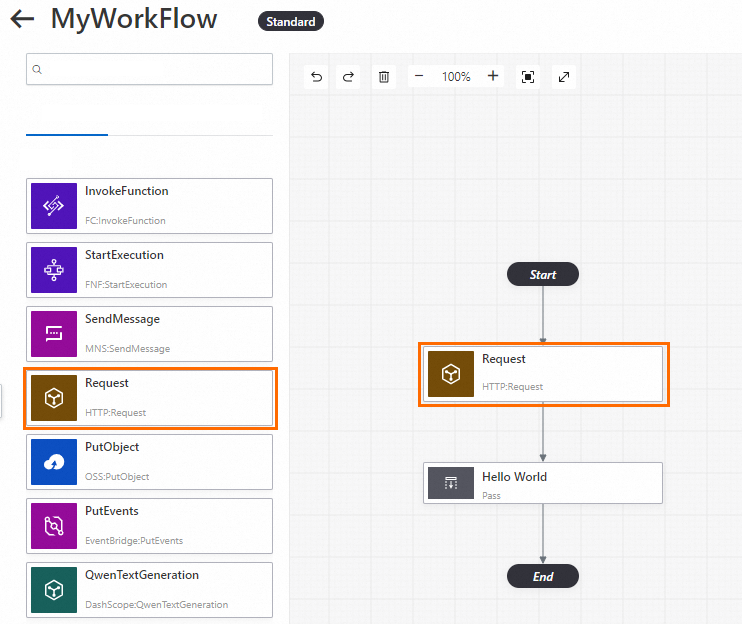This screenshot has width=742, height=624.
Task: Go back using the left arrow
Action: pyautogui.click(x=22, y=19)
